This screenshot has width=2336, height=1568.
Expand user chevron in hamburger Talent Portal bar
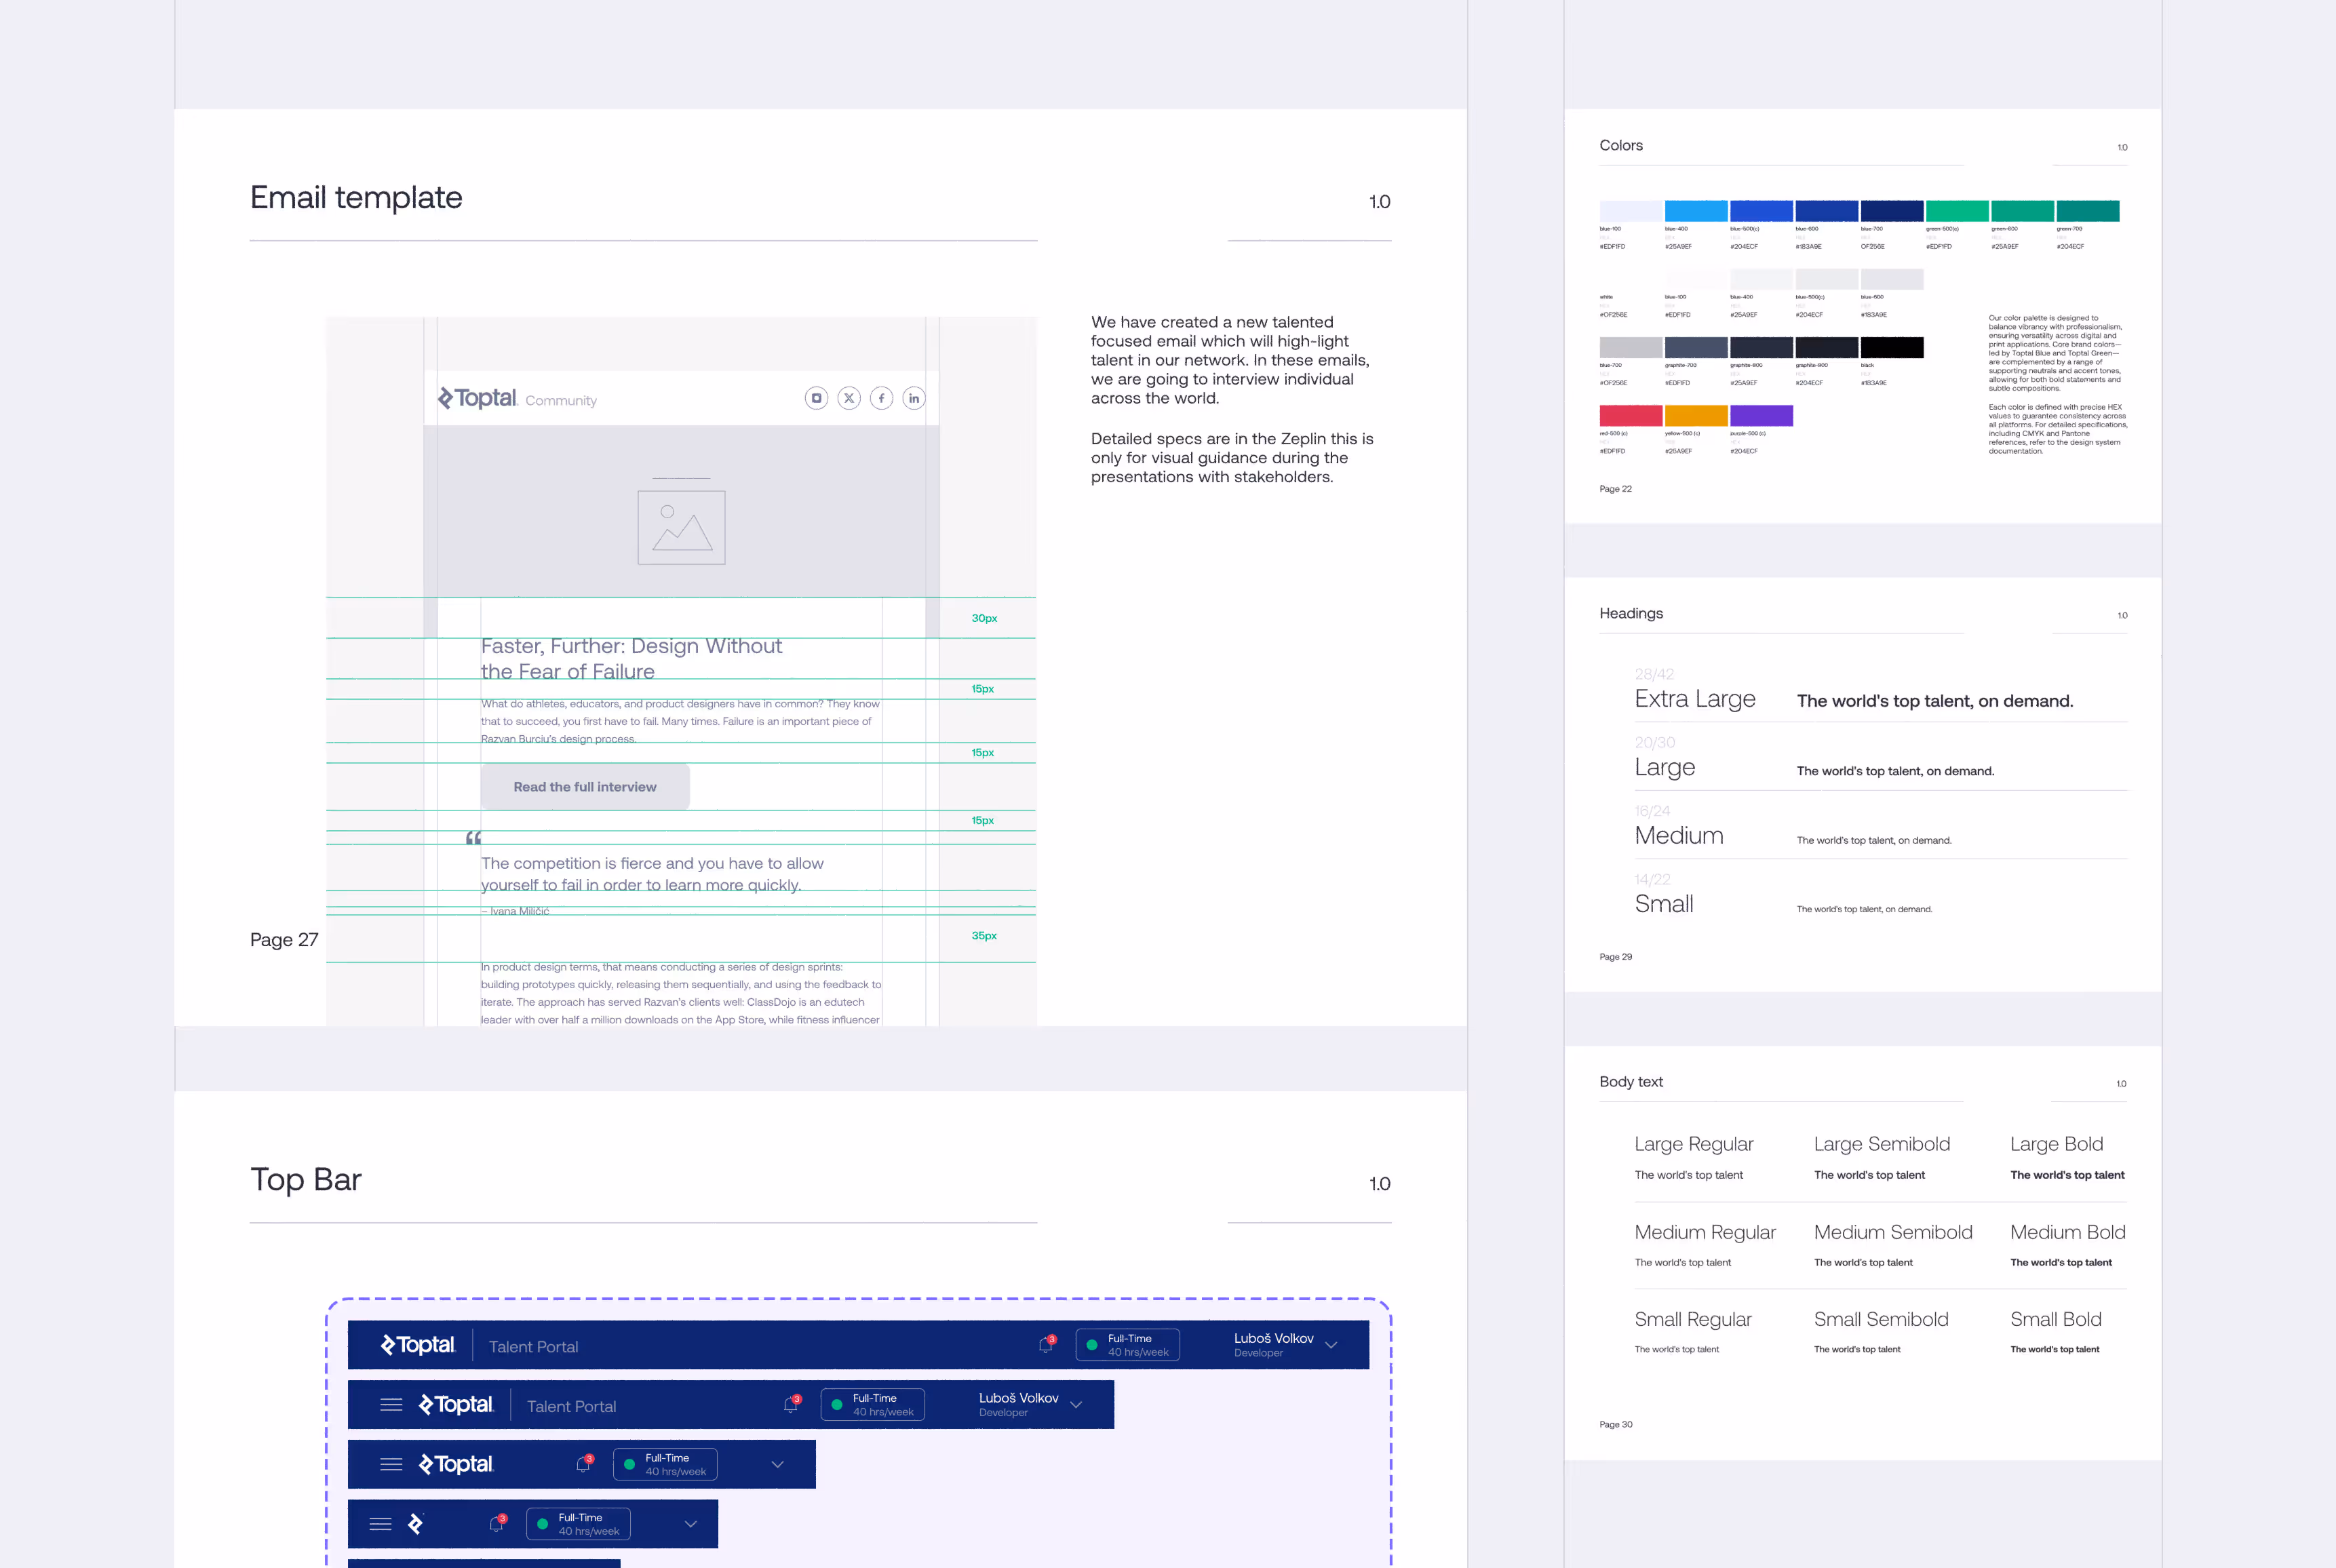1077,1405
